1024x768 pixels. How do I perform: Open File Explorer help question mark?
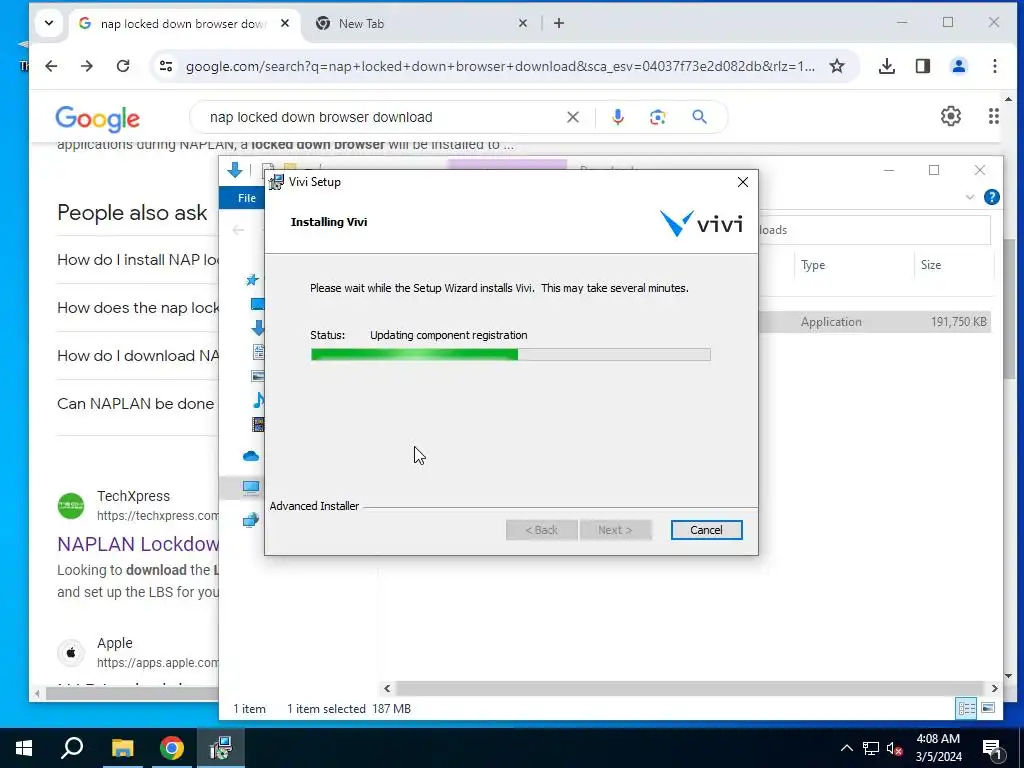click(991, 197)
